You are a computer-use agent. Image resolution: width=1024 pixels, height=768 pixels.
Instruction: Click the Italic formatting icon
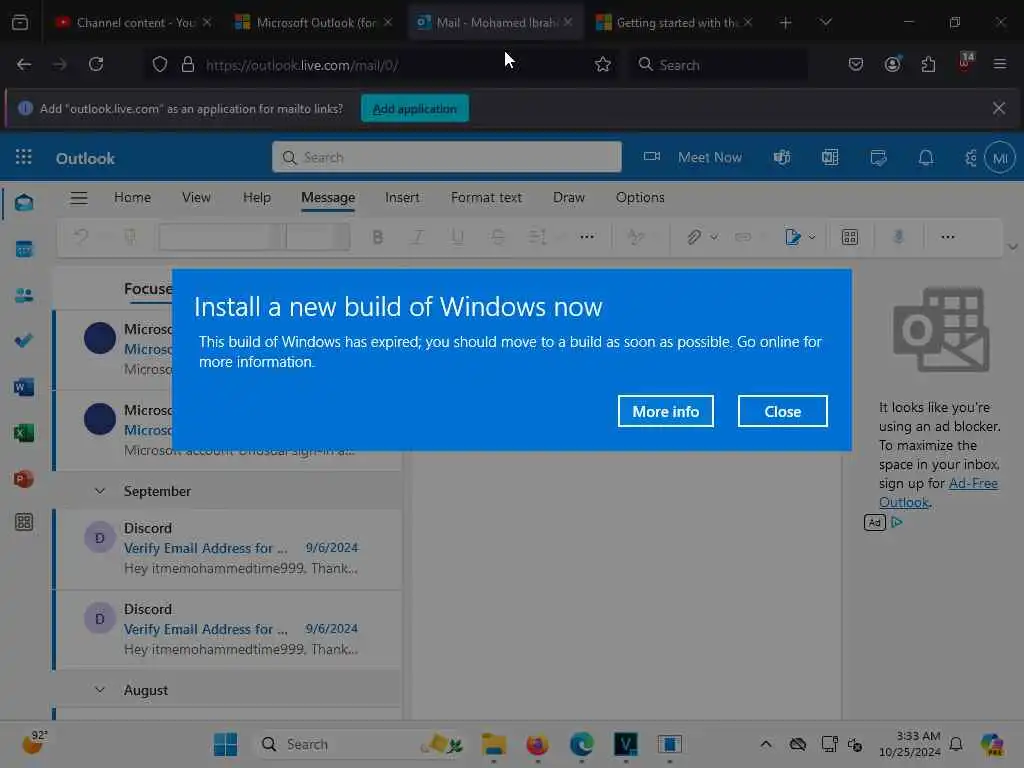pos(417,237)
